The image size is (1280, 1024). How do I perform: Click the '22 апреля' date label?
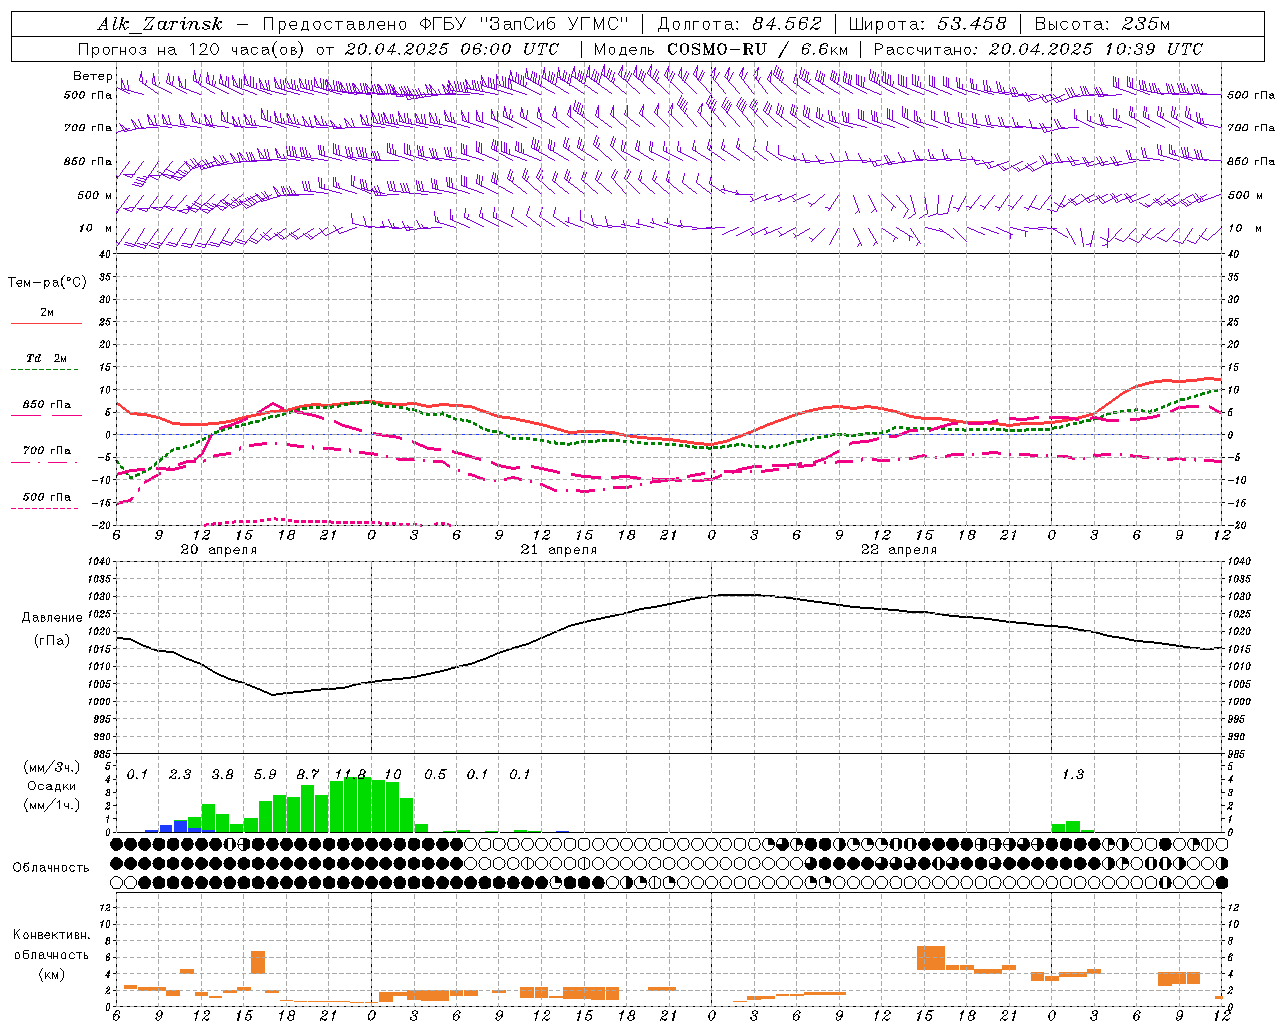click(898, 550)
